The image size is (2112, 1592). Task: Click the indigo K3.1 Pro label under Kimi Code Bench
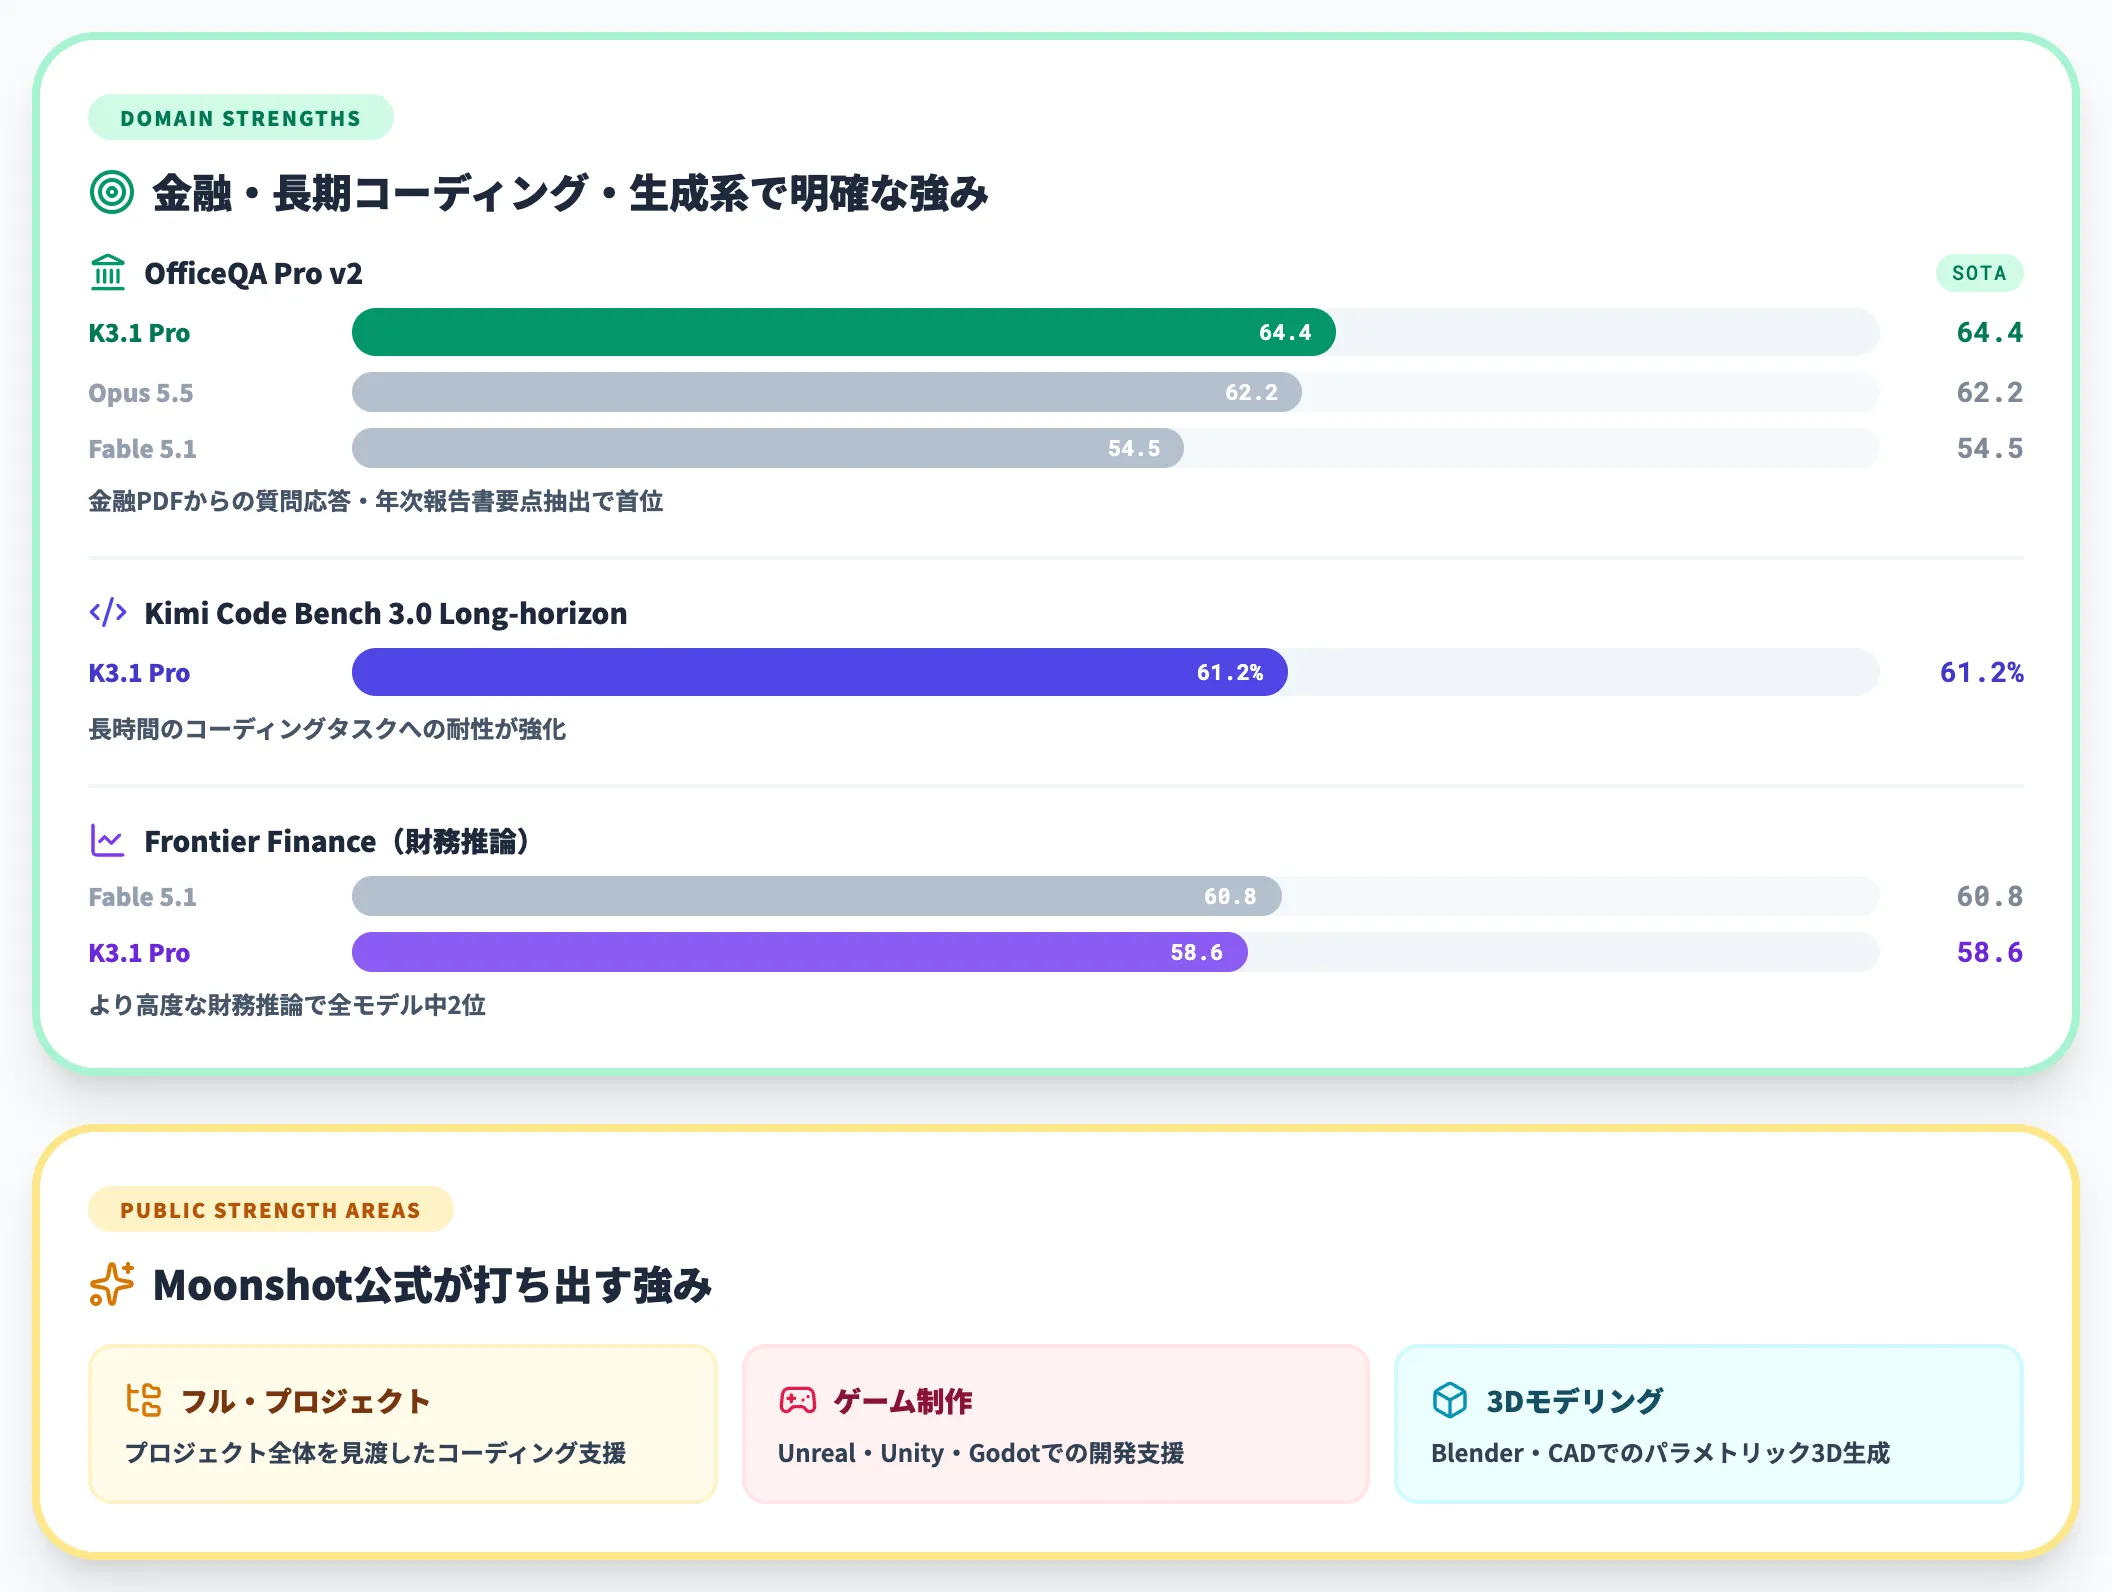tap(139, 673)
